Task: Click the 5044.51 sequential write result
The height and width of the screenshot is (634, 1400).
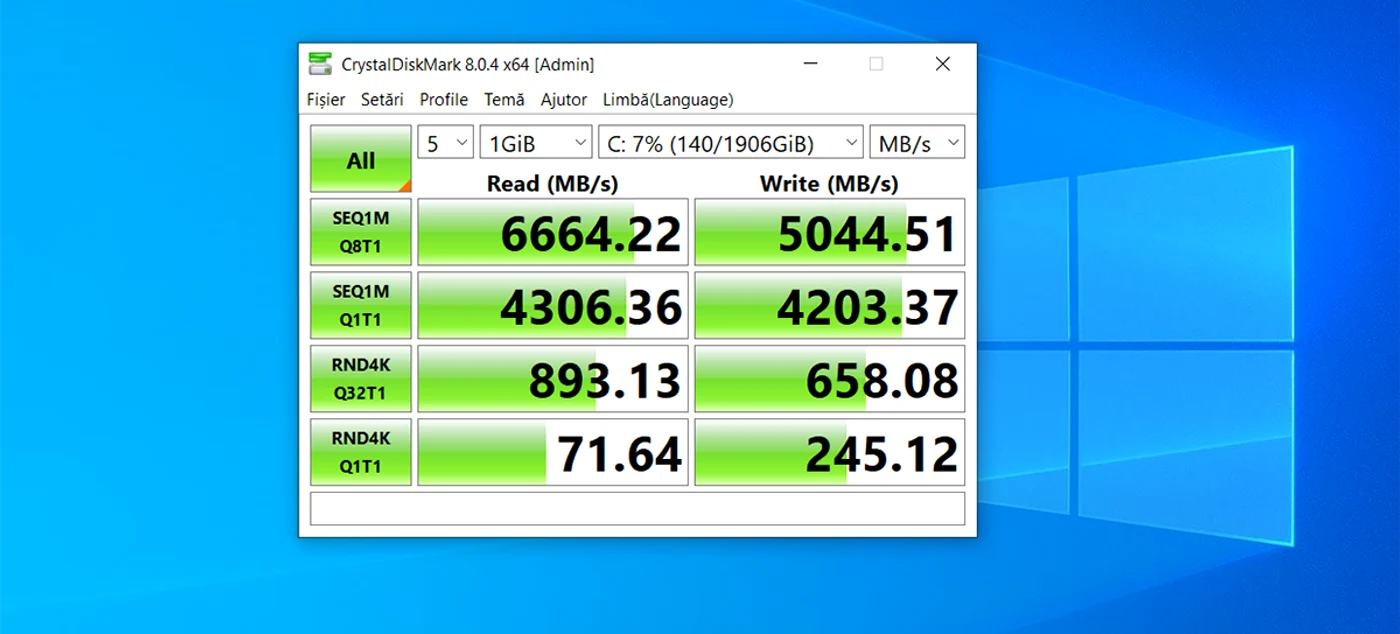Action: coord(830,232)
